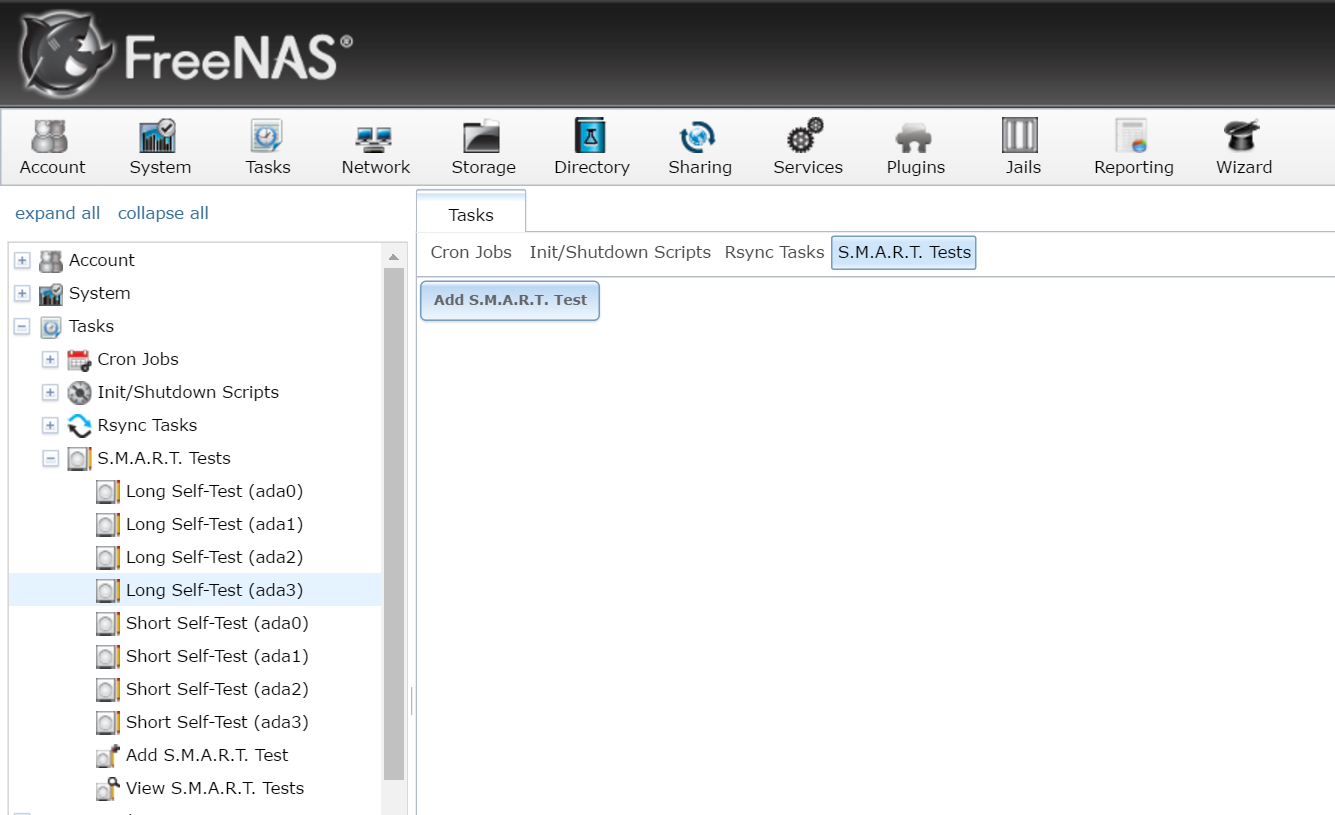Image resolution: width=1335 pixels, height=815 pixels.
Task: Open the Directory toolbar icon
Action: tap(592, 136)
